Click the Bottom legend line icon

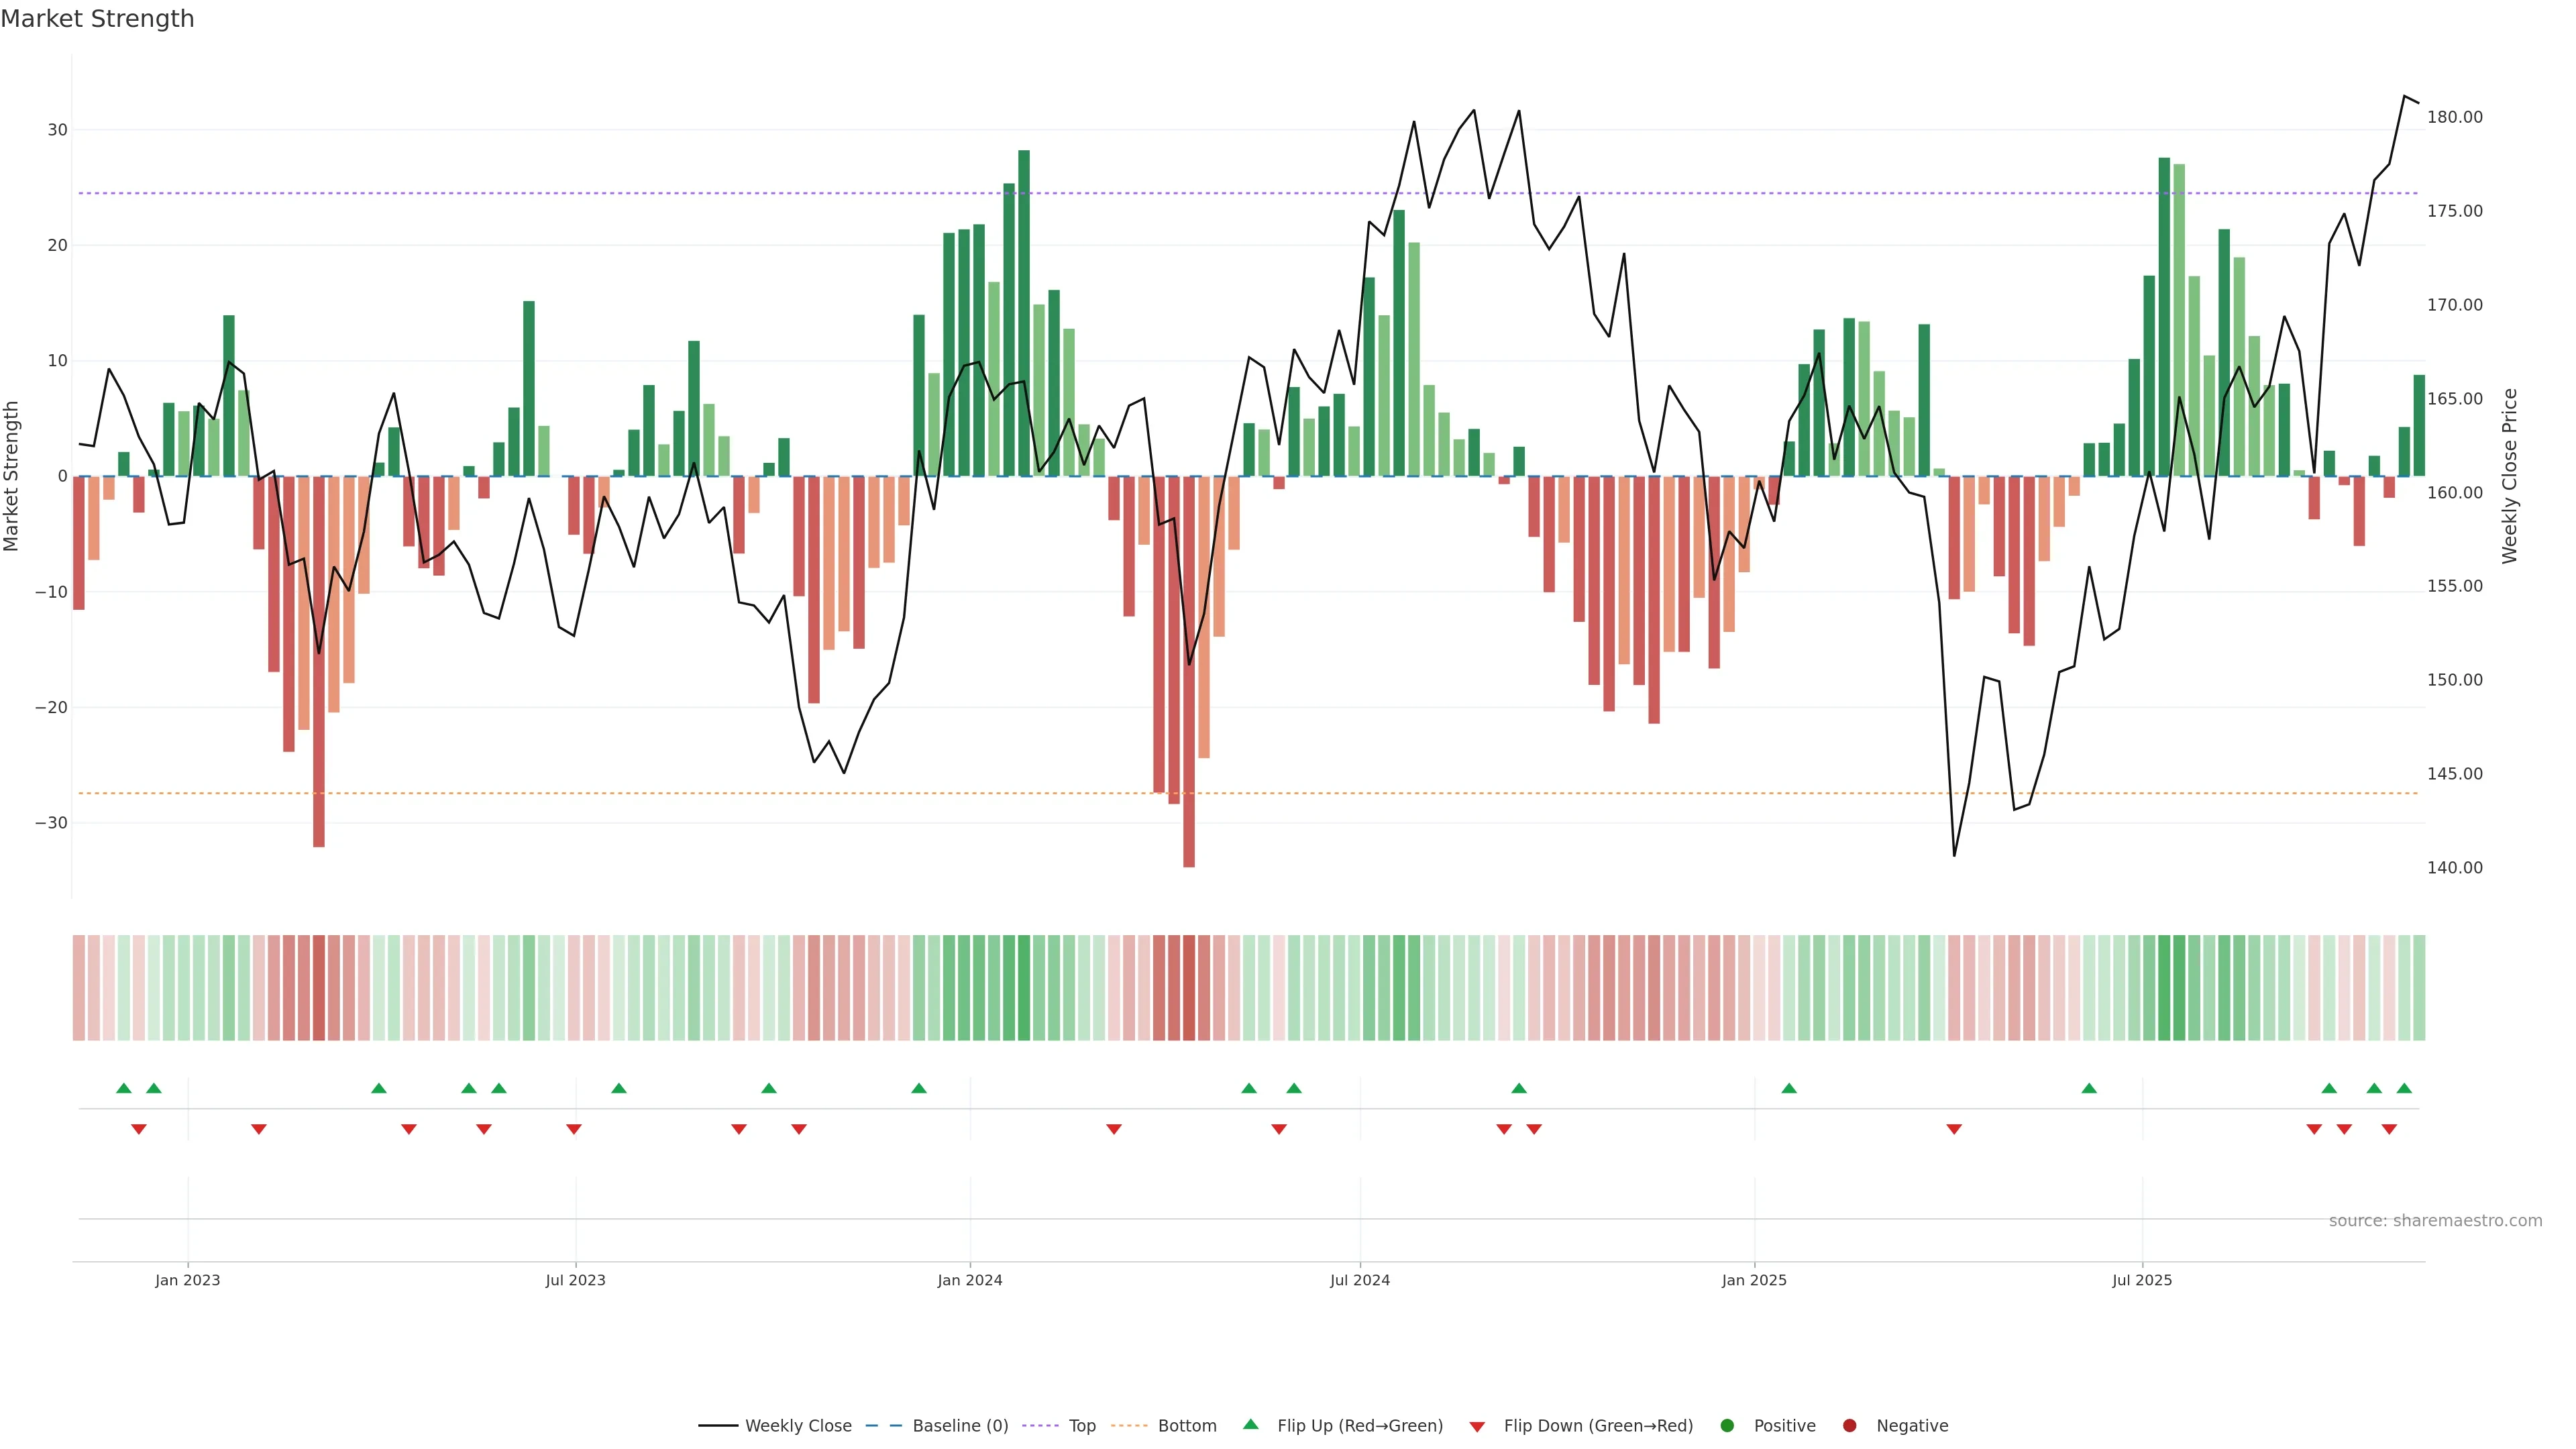pyautogui.click(x=1129, y=1425)
